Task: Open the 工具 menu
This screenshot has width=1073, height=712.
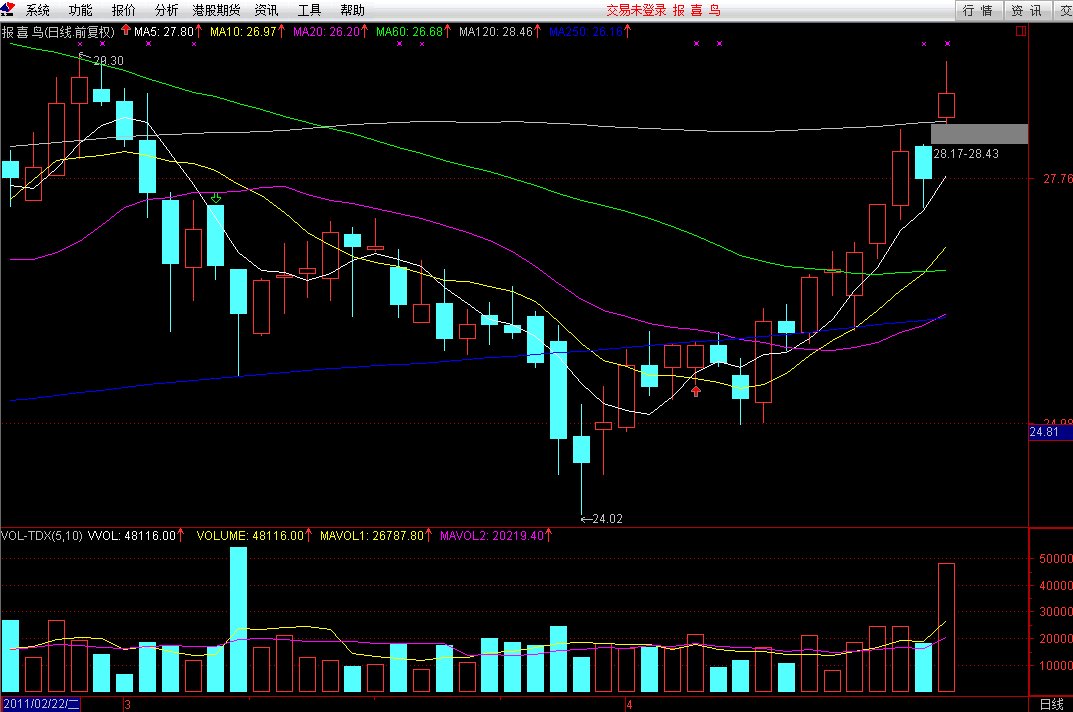Action: [x=310, y=11]
